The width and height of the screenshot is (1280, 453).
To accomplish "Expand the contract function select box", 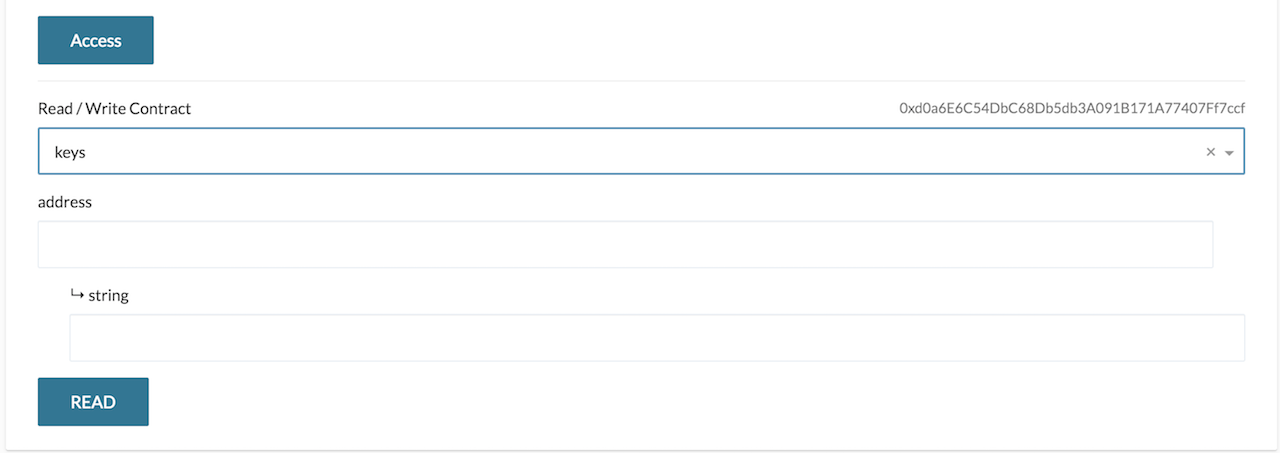I will pyautogui.click(x=640, y=152).
